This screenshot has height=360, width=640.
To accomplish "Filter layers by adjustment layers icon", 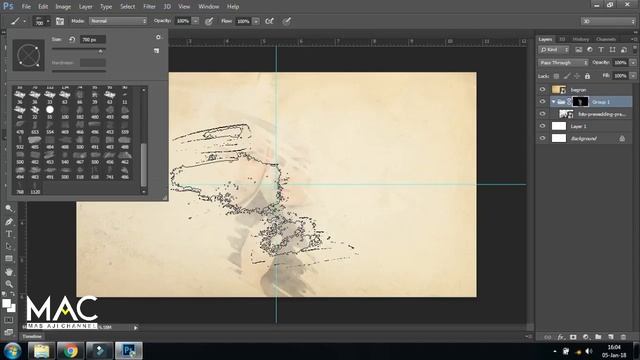I will [x=589, y=50].
